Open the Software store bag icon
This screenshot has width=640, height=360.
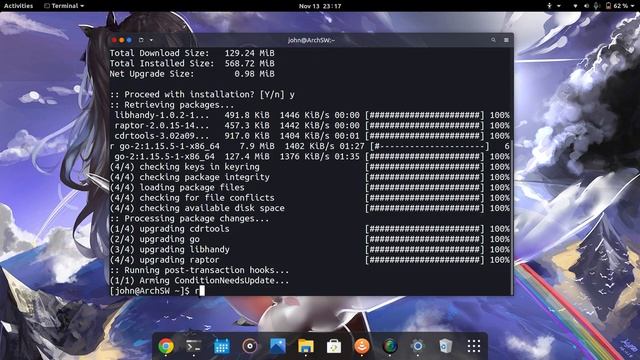coord(334,346)
